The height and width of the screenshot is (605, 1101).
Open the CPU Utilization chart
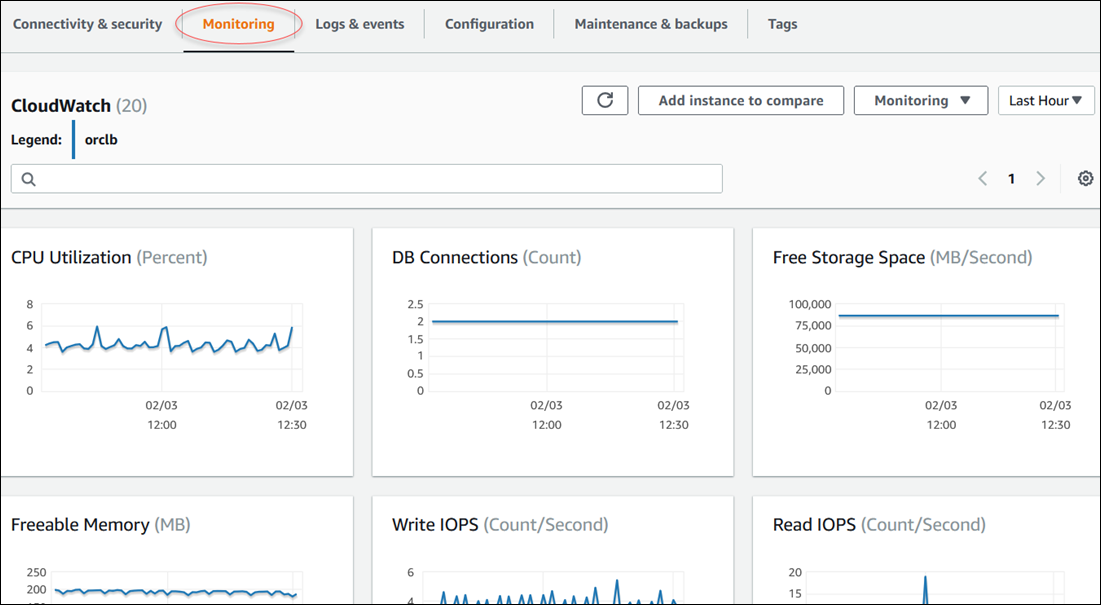point(176,350)
